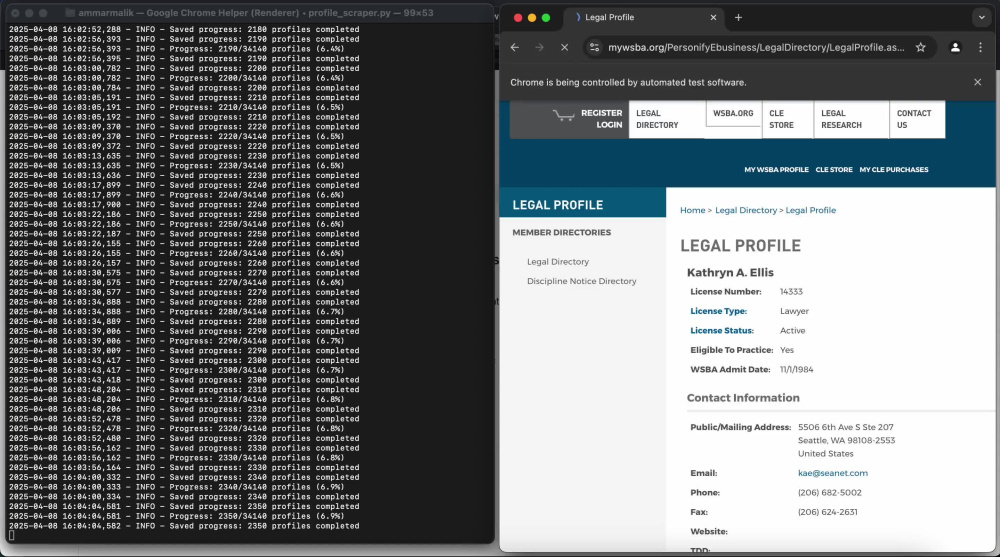Bookmark this page with star icon
Image resolution: width=1000 pixels, height=557 pixels.
coord(920,47)
